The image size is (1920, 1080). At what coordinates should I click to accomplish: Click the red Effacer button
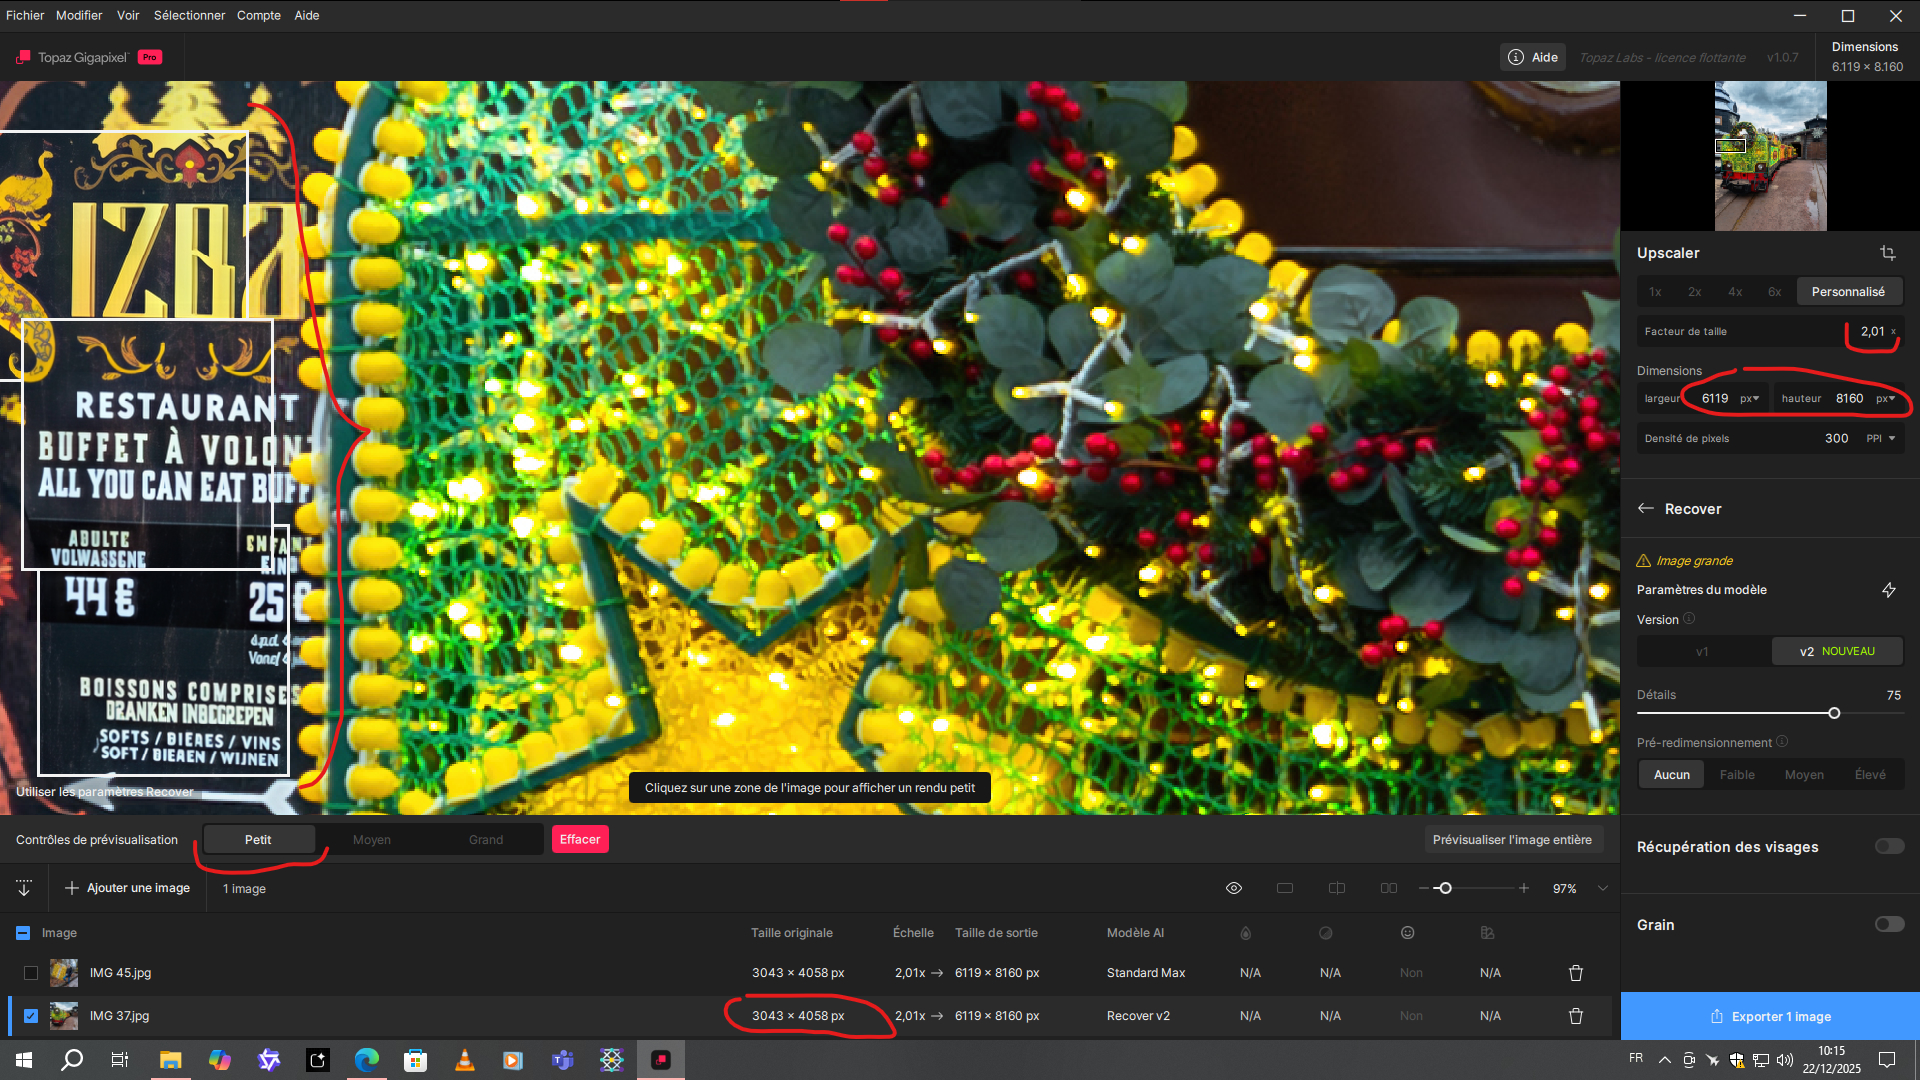pos(580,840)
